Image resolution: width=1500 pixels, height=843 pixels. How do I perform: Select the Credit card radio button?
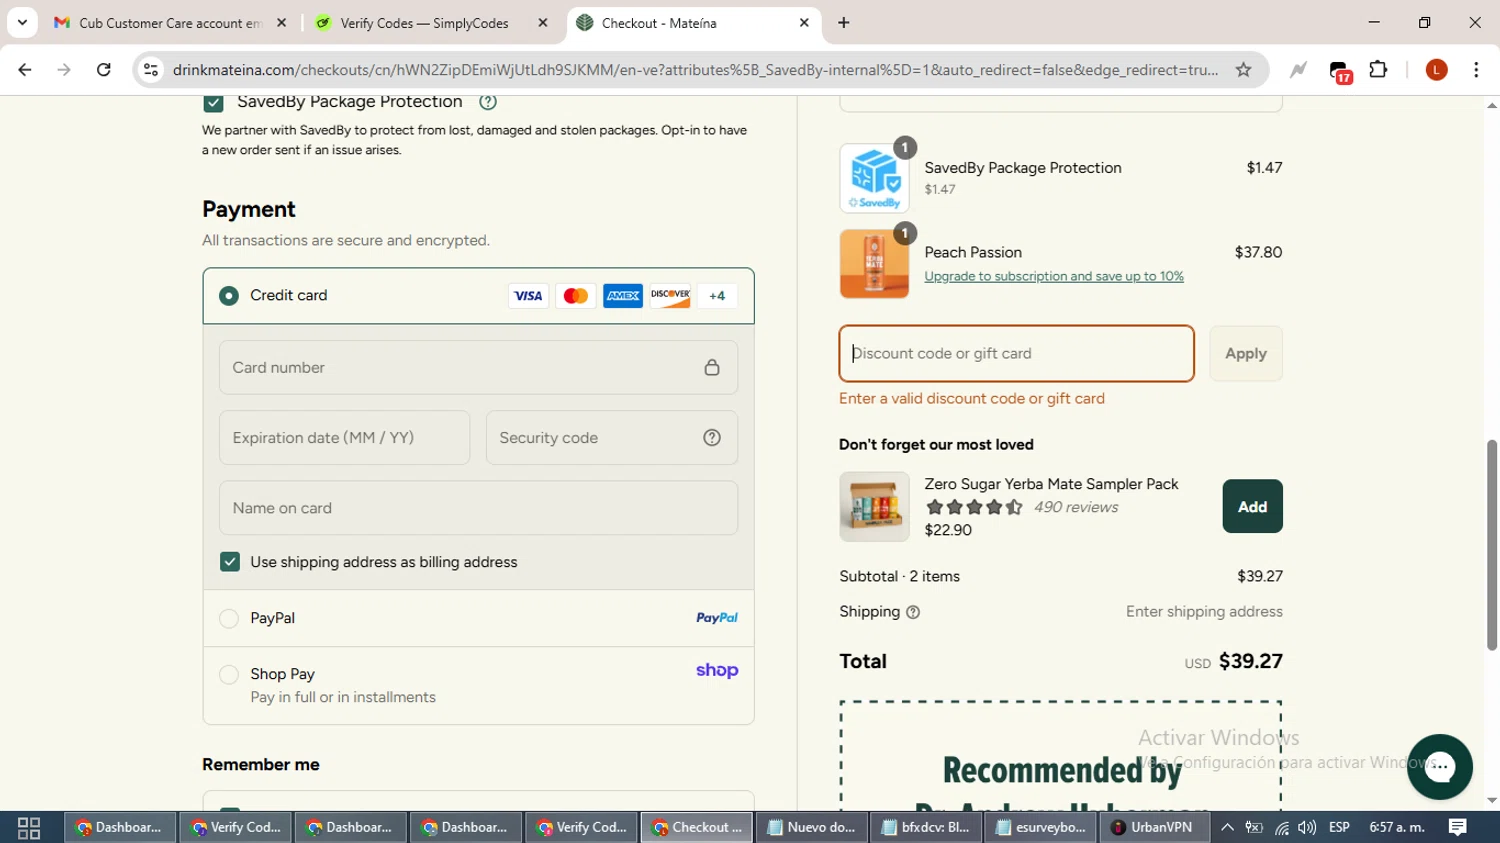(229, 296)
